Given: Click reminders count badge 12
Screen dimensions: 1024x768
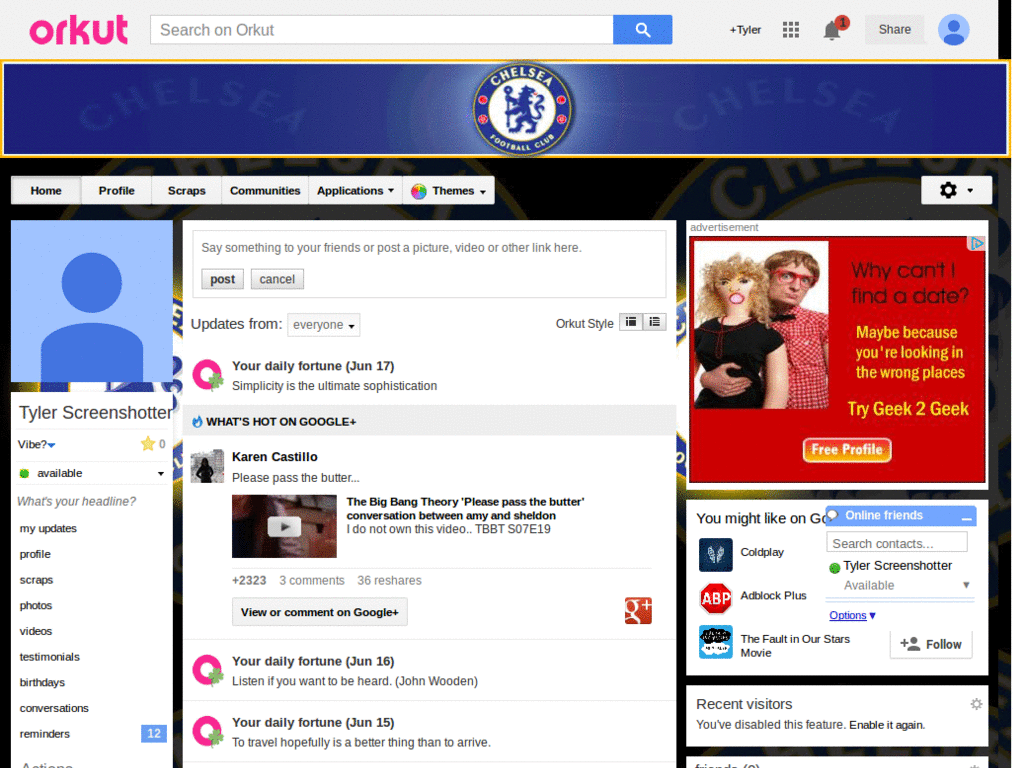Looking at the screenshot, I should [x=154, y=733].
